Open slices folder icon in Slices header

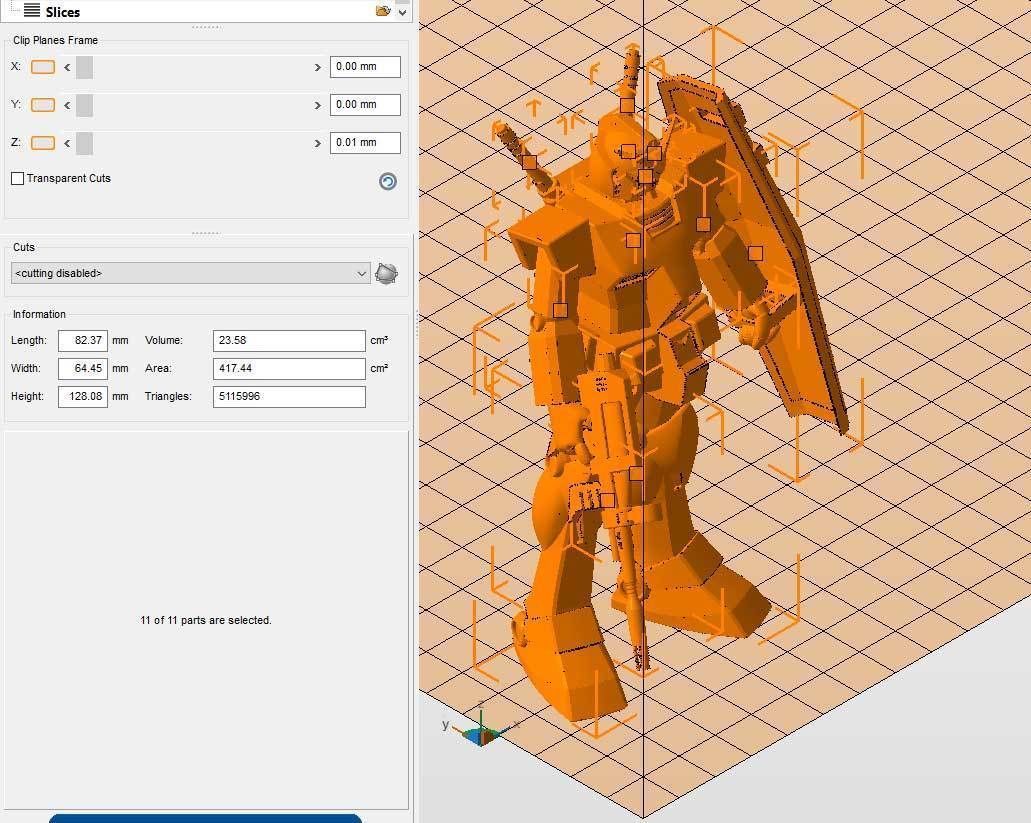383,11
